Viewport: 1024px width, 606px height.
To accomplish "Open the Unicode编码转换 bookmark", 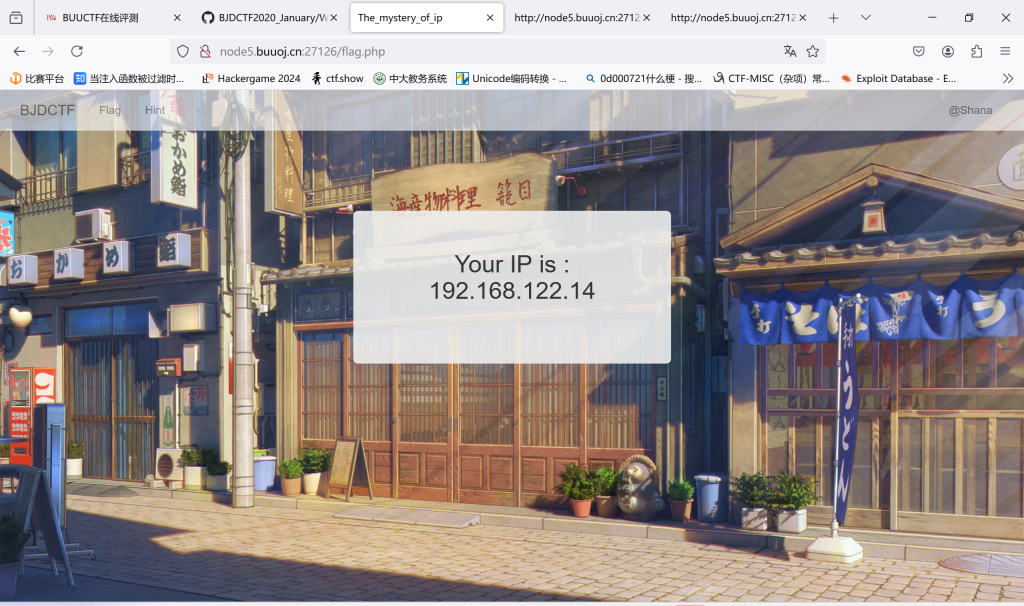I will (511, 78).
